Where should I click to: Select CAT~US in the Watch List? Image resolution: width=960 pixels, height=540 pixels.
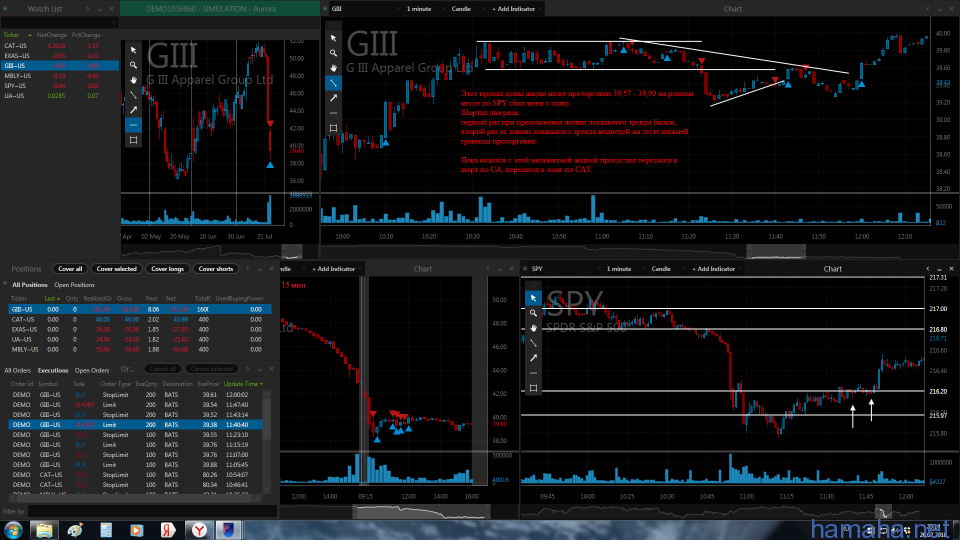pos(59,45)
